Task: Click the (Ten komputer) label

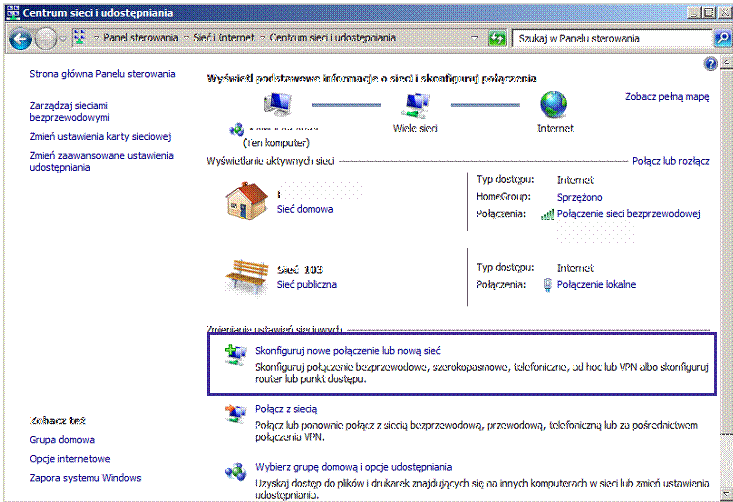Action: coord(276,143)
